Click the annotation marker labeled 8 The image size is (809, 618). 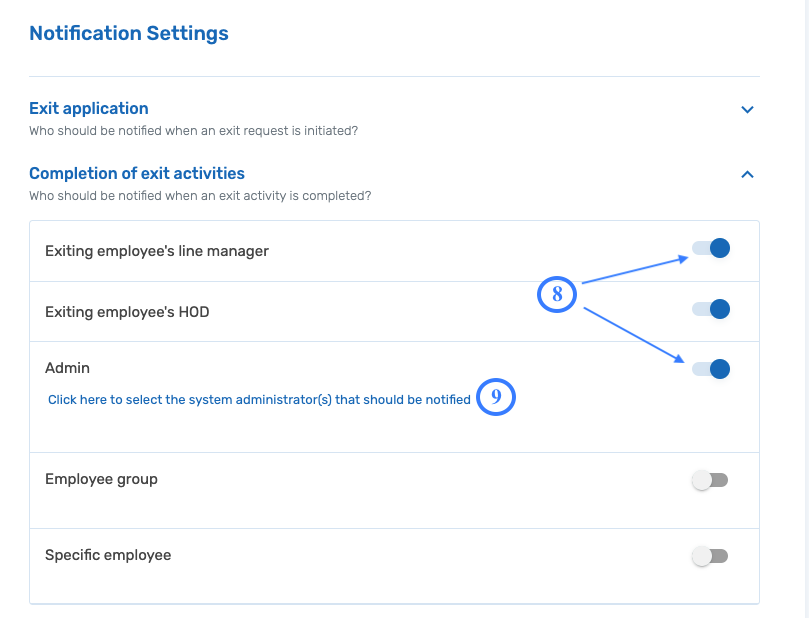click(557, 294)
